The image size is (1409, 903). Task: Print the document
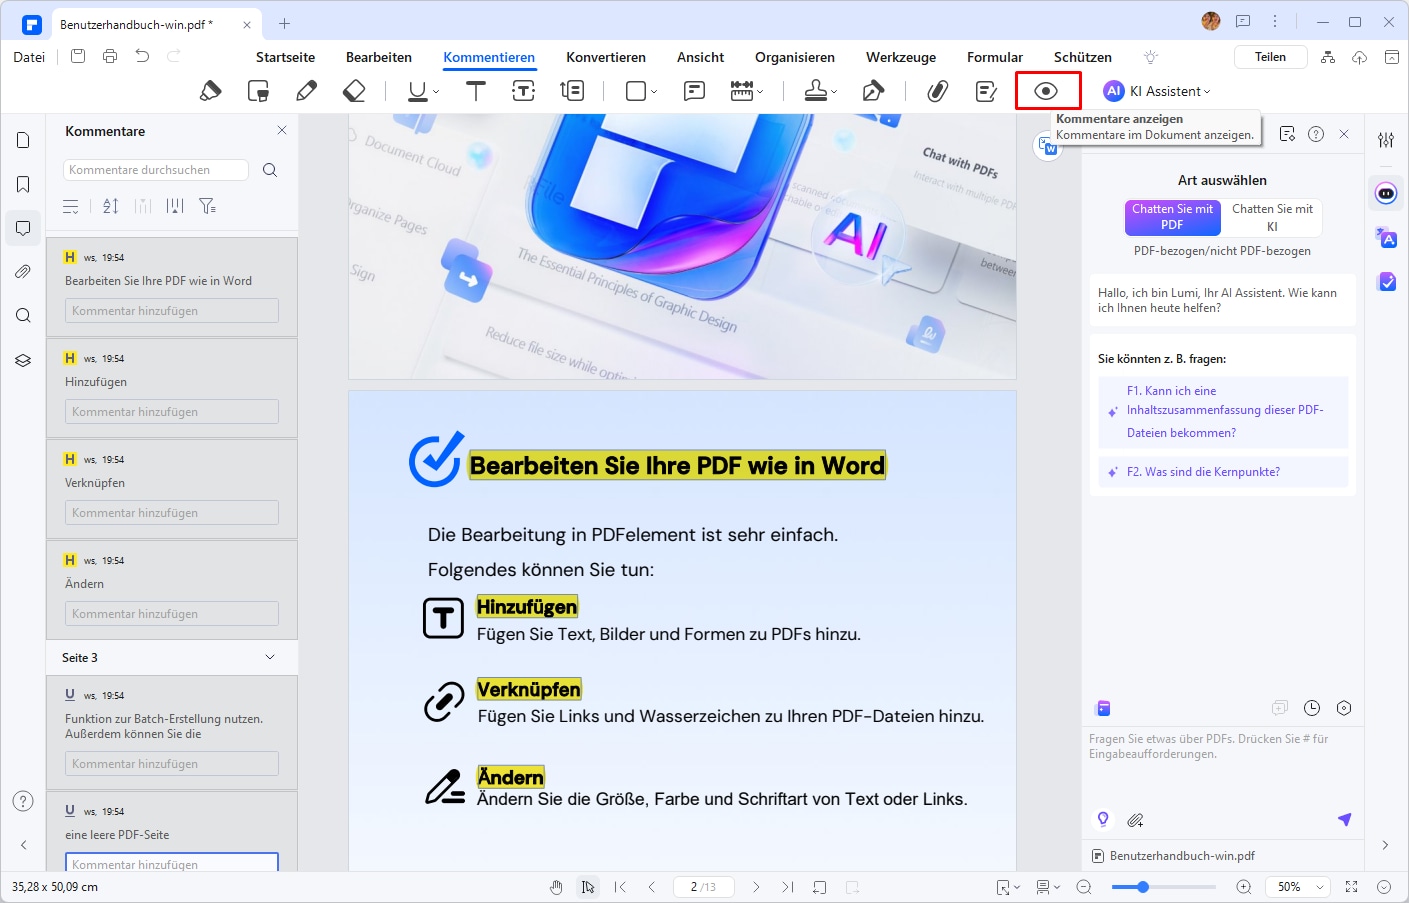pyautogui.click(x=110, y=56)
